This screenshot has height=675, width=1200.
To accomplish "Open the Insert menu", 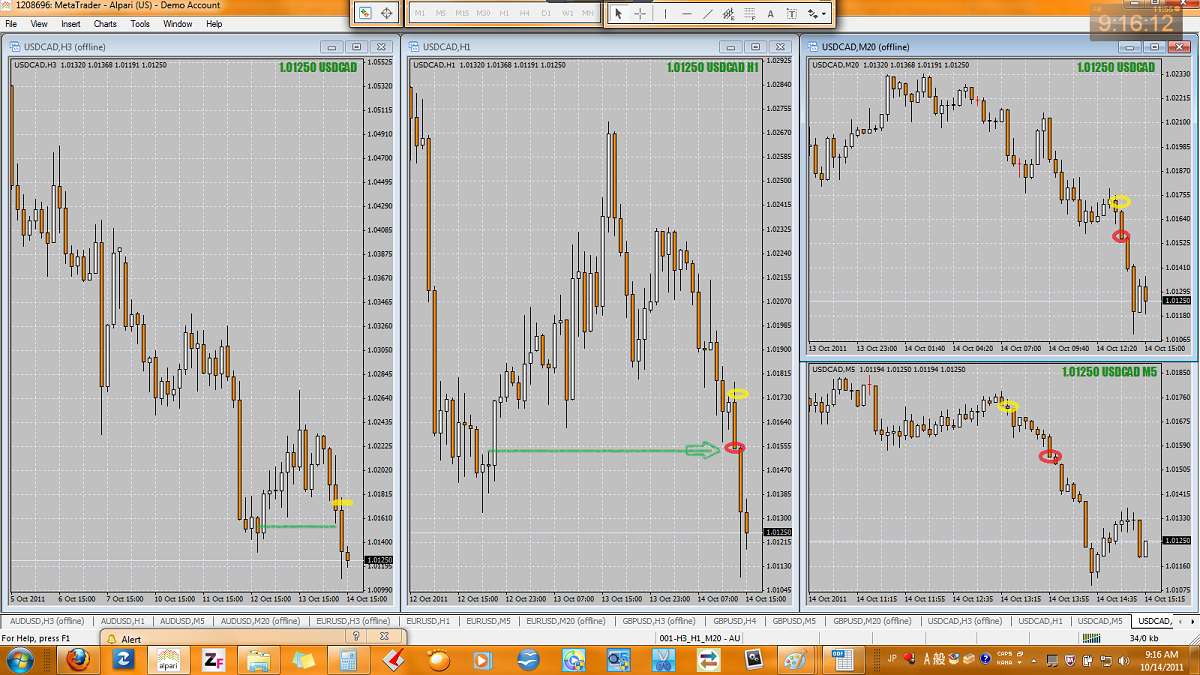I will click(x=71, y=23).
